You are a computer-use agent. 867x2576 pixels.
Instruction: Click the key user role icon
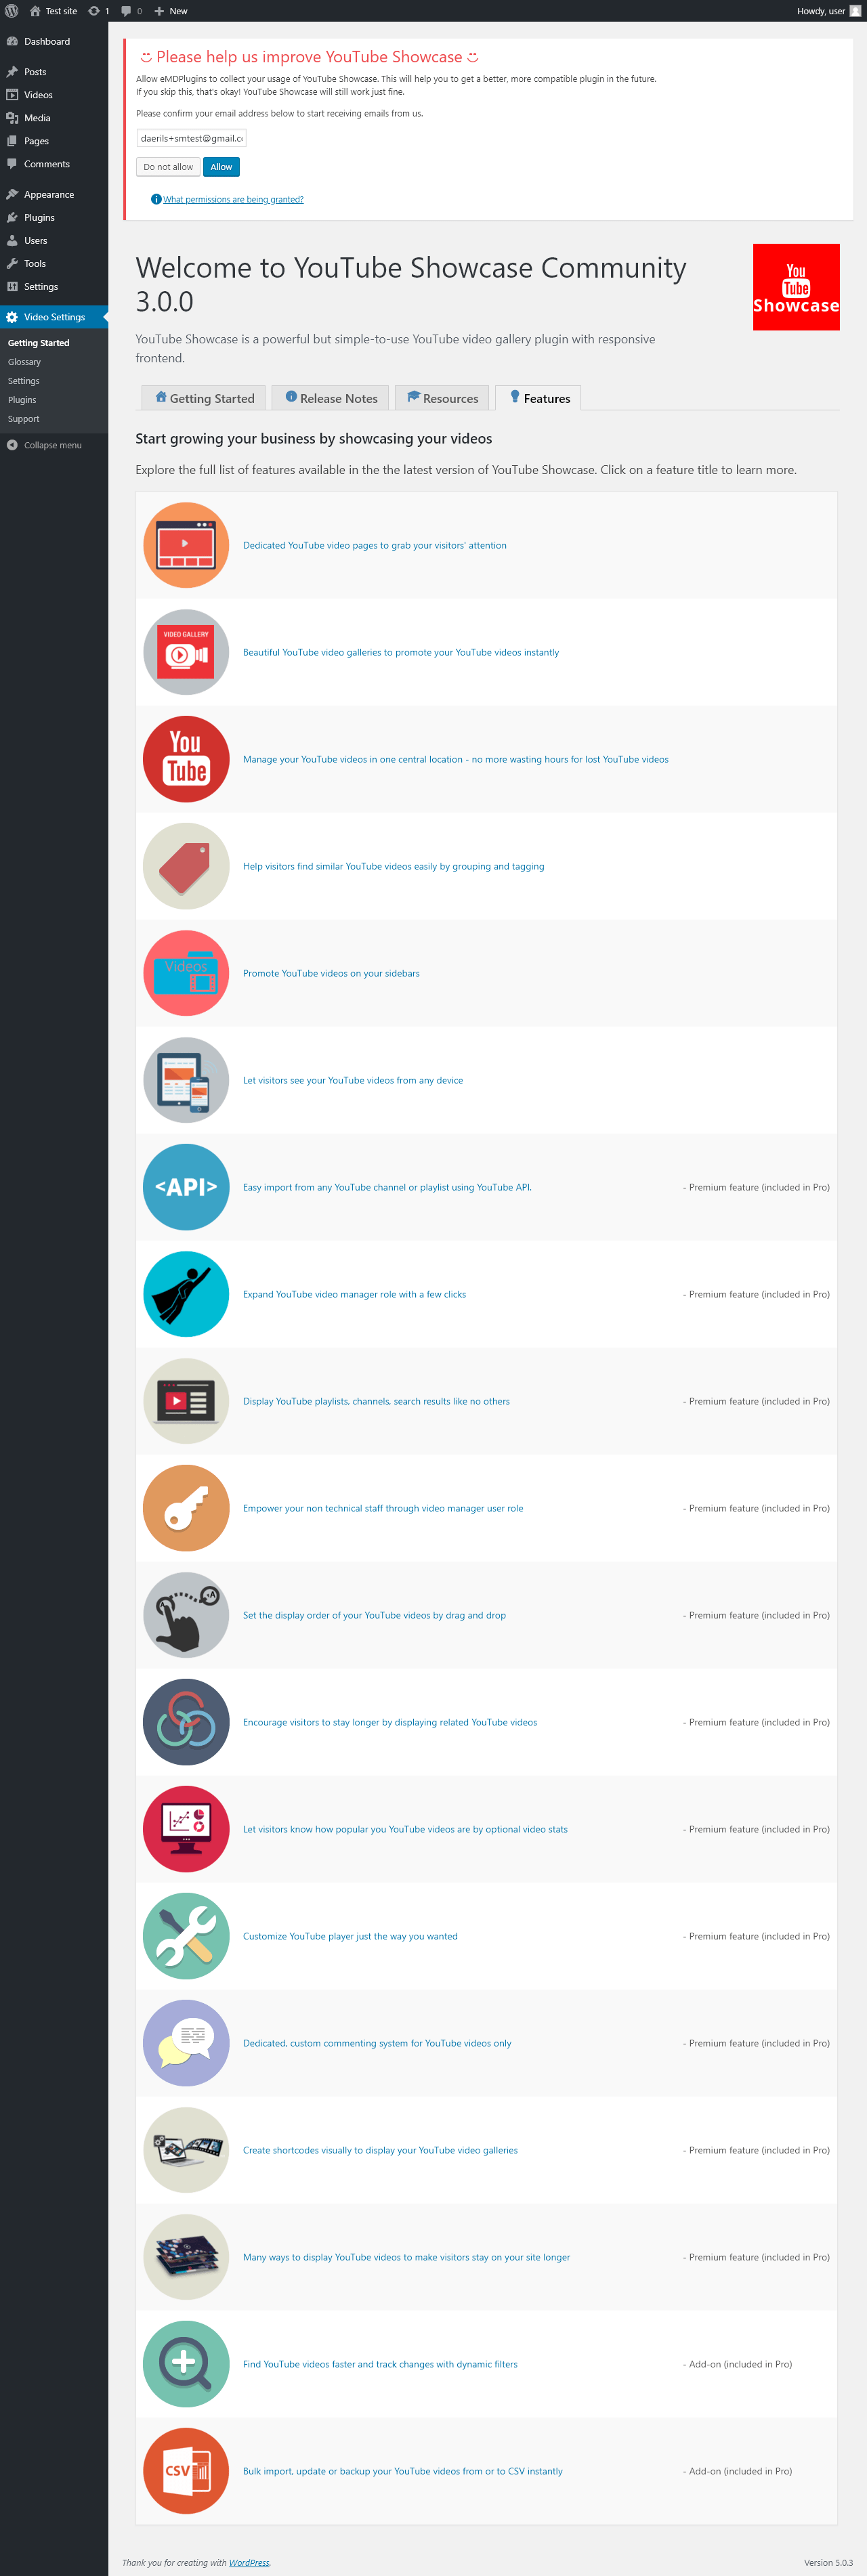186,1508
